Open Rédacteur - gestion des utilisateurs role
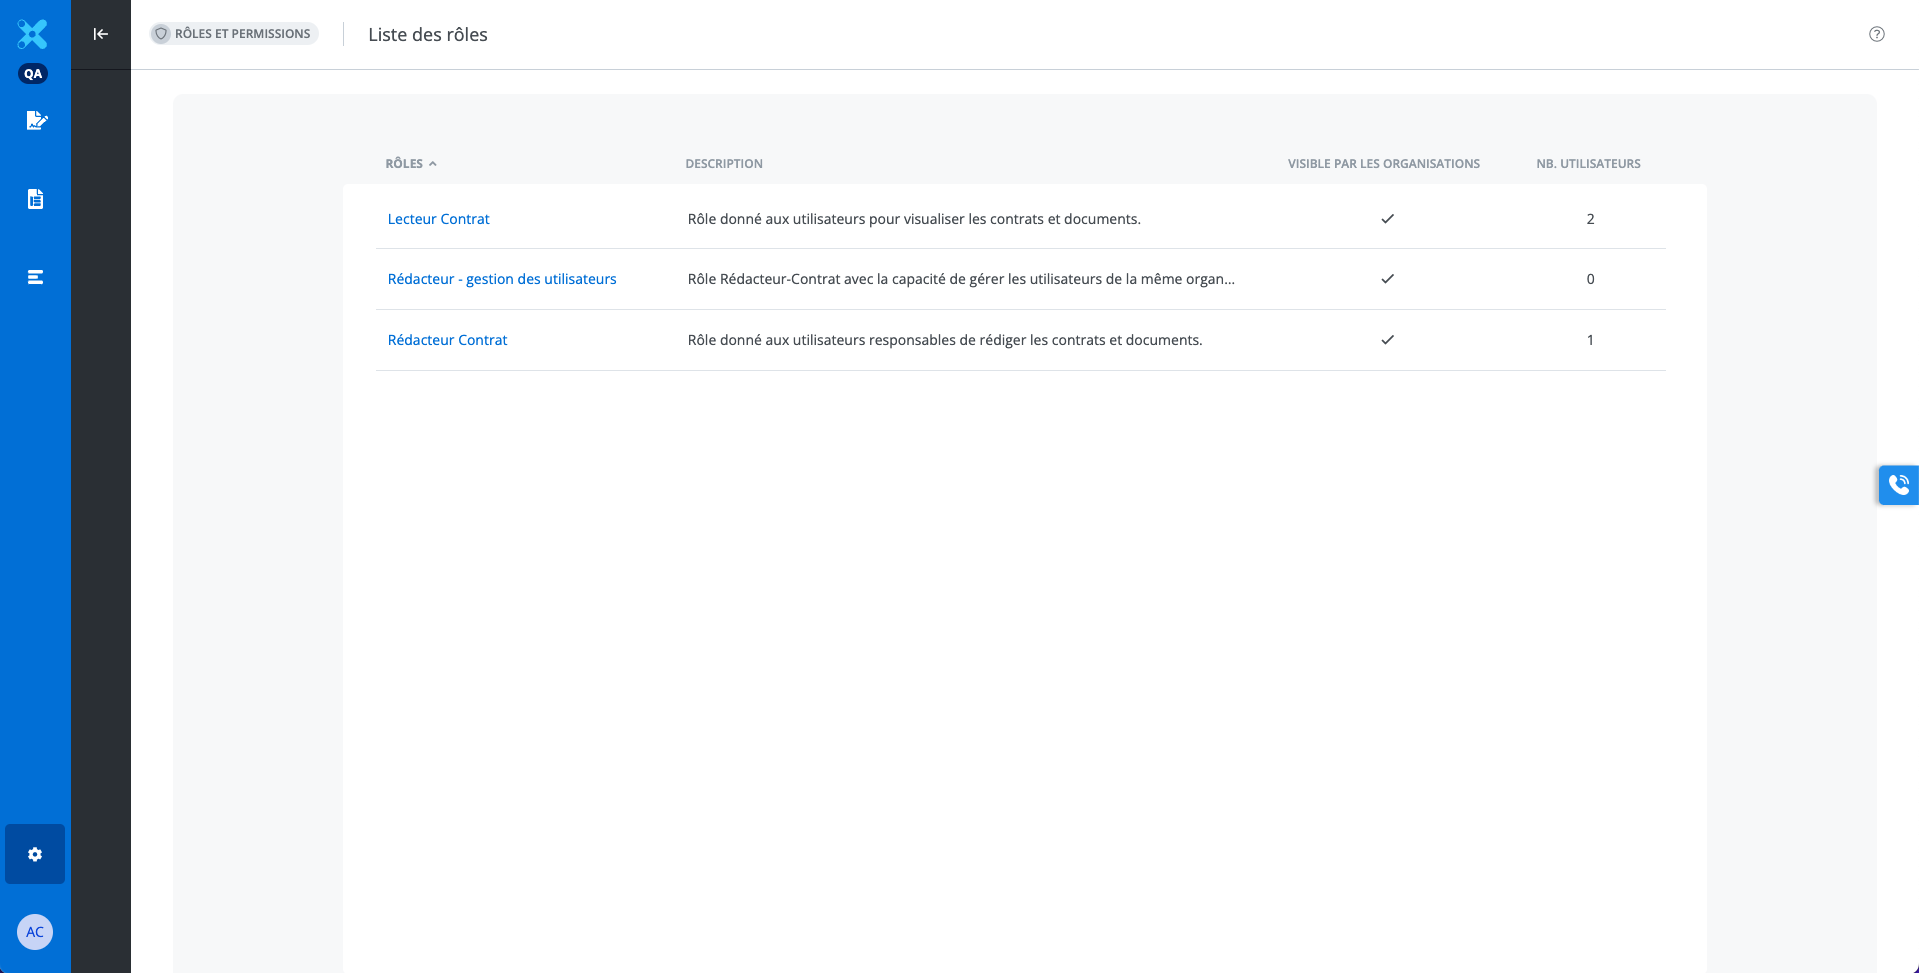This screenshot has width=1919, height=973. point(501,279)
